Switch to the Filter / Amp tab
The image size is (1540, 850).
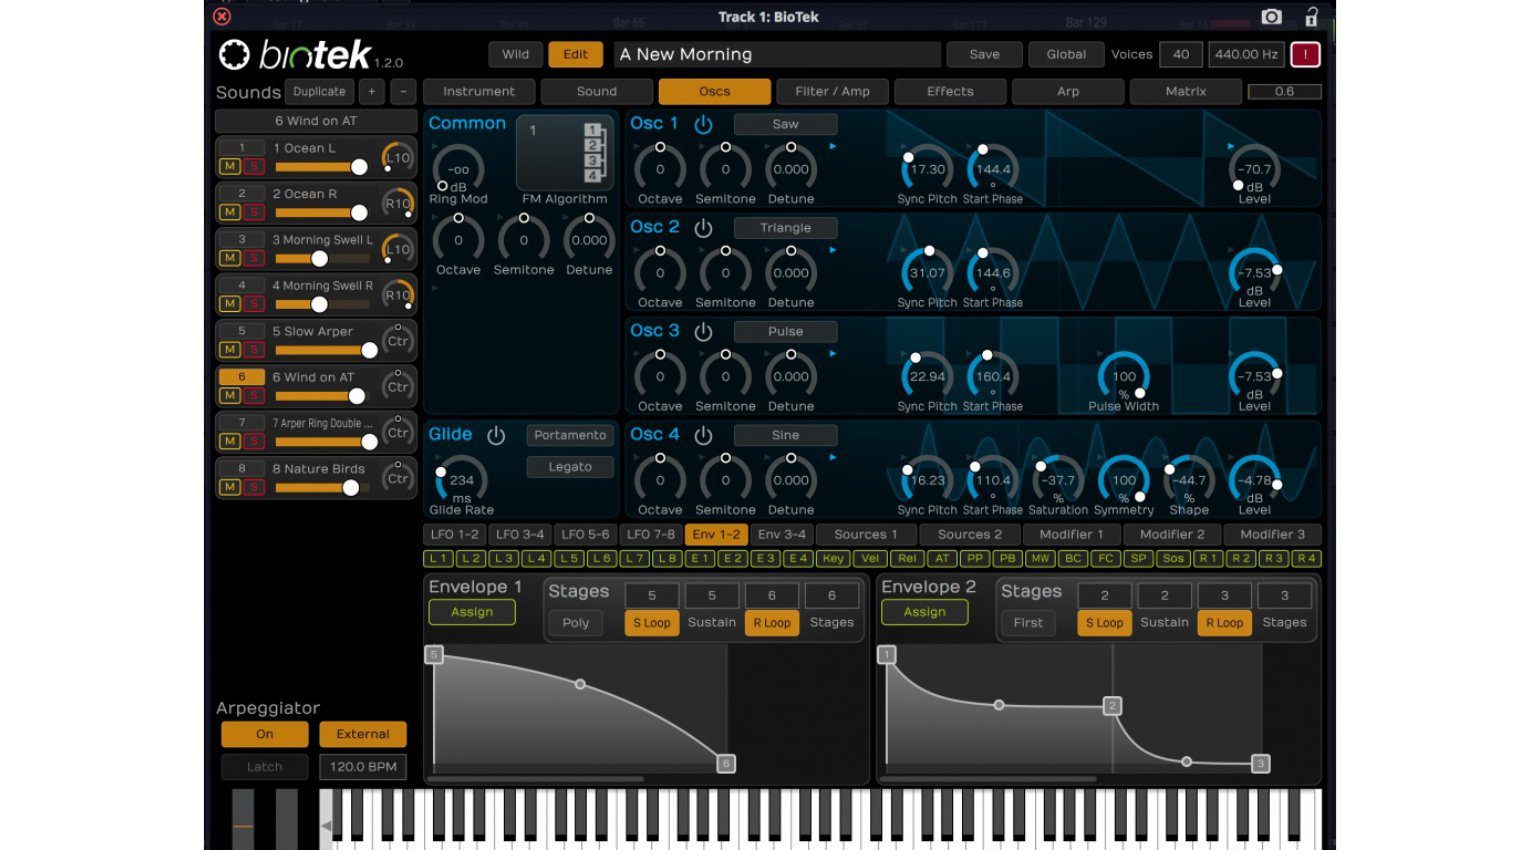click(832, 92)
